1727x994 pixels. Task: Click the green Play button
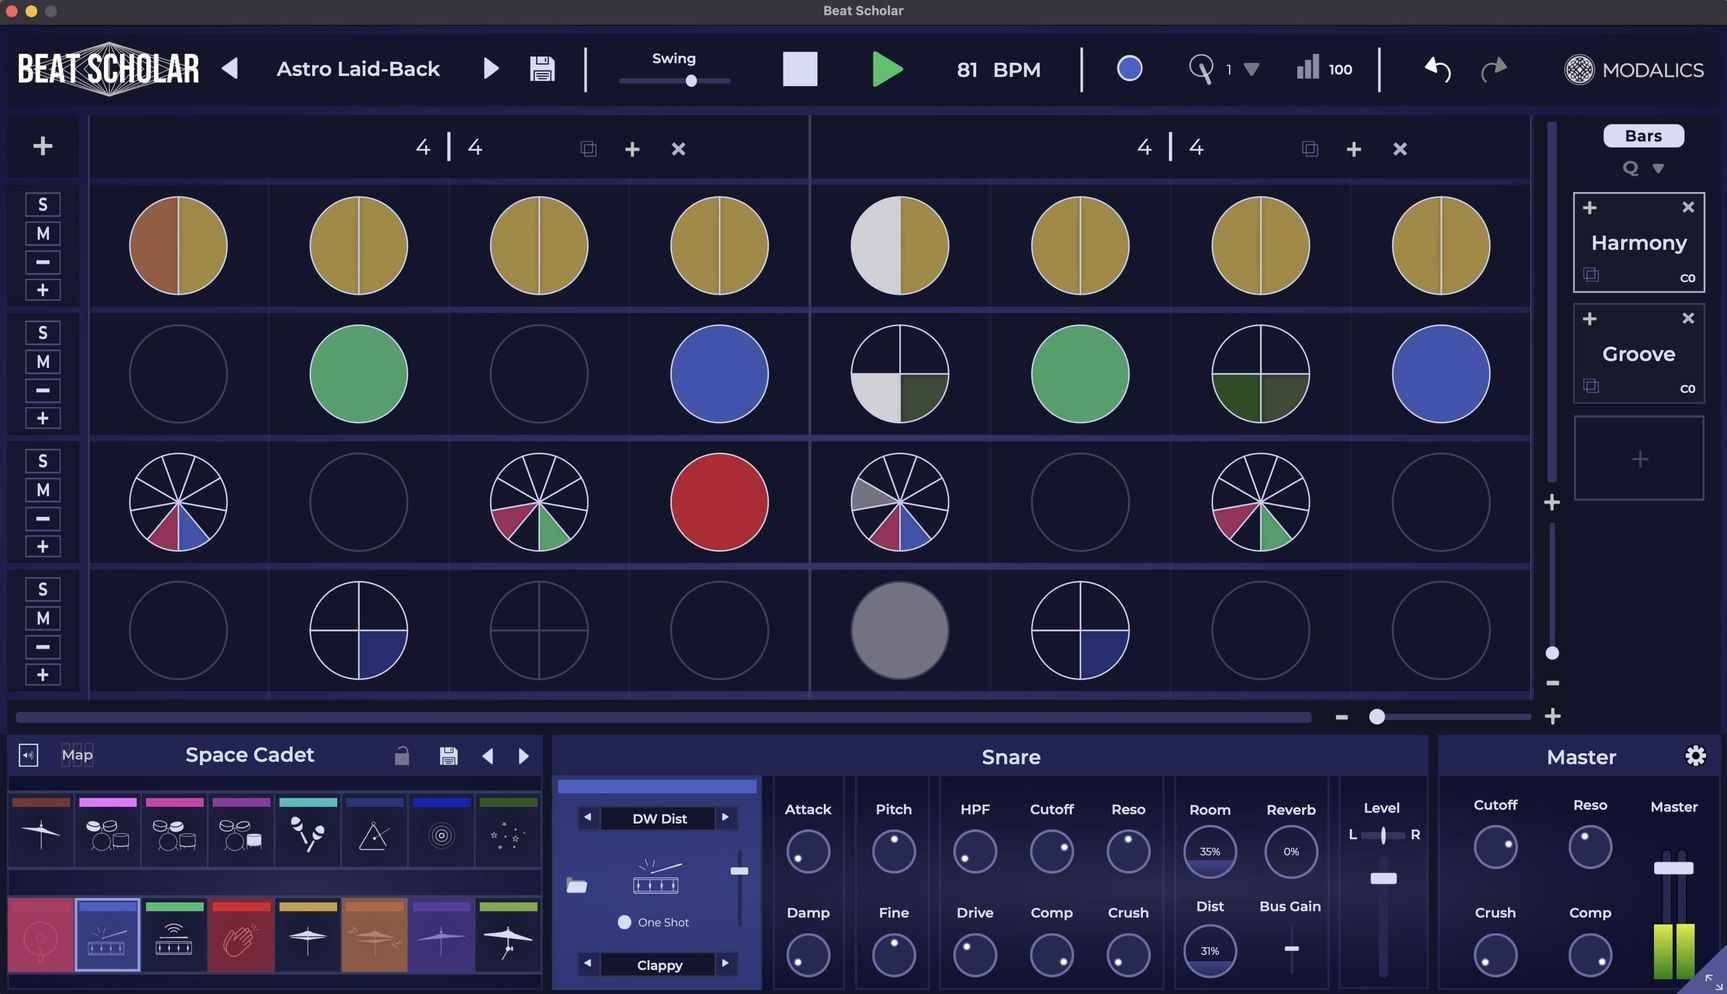(886, 70)
